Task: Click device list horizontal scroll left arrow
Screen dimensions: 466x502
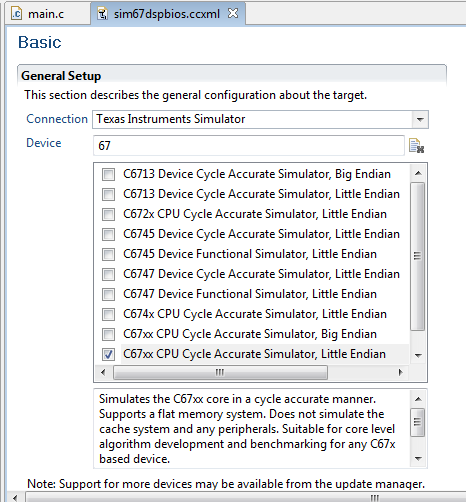Action: [103, 372]
